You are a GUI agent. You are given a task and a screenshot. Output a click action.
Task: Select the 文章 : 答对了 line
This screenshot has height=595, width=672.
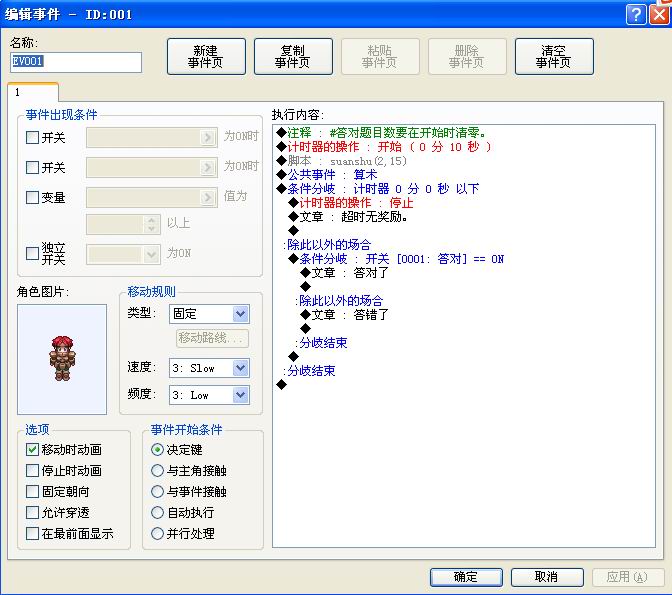click(x=344, y=273)
